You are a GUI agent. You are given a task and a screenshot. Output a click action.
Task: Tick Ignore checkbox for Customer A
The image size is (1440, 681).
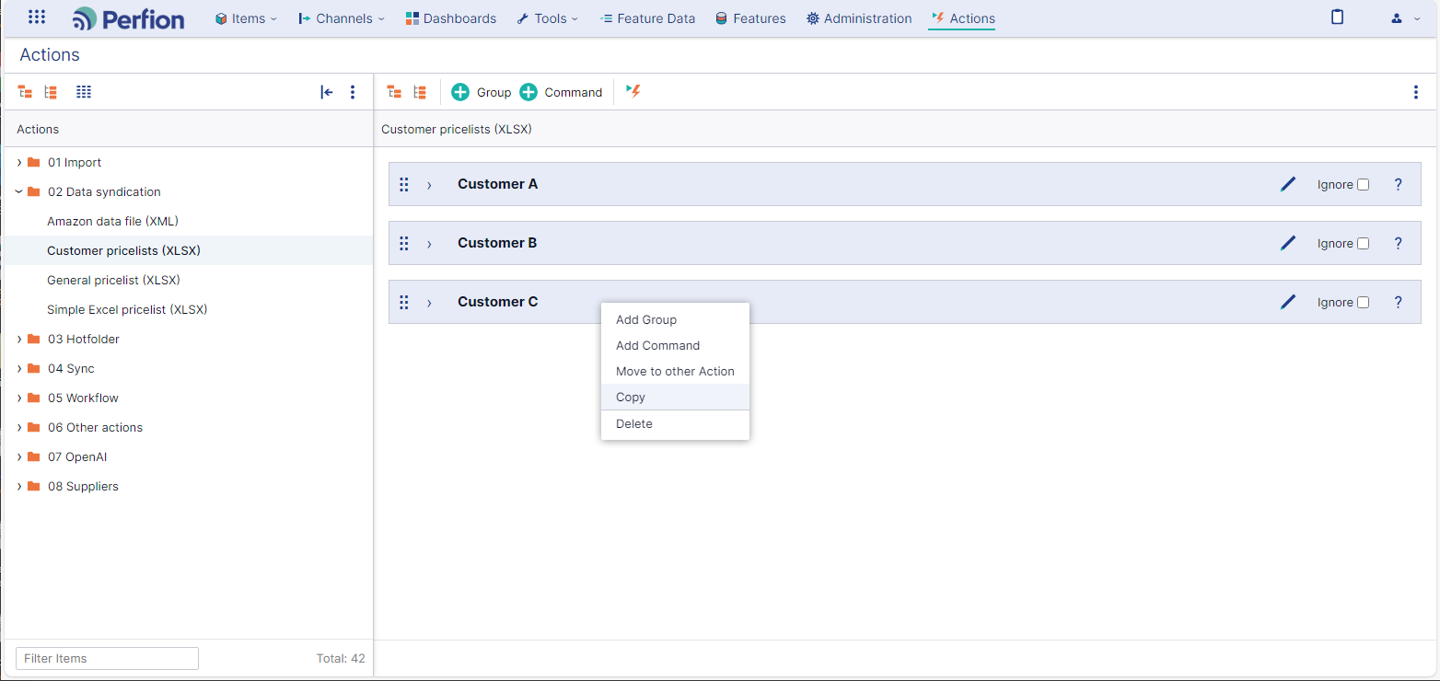click(x=1363, y=185)
